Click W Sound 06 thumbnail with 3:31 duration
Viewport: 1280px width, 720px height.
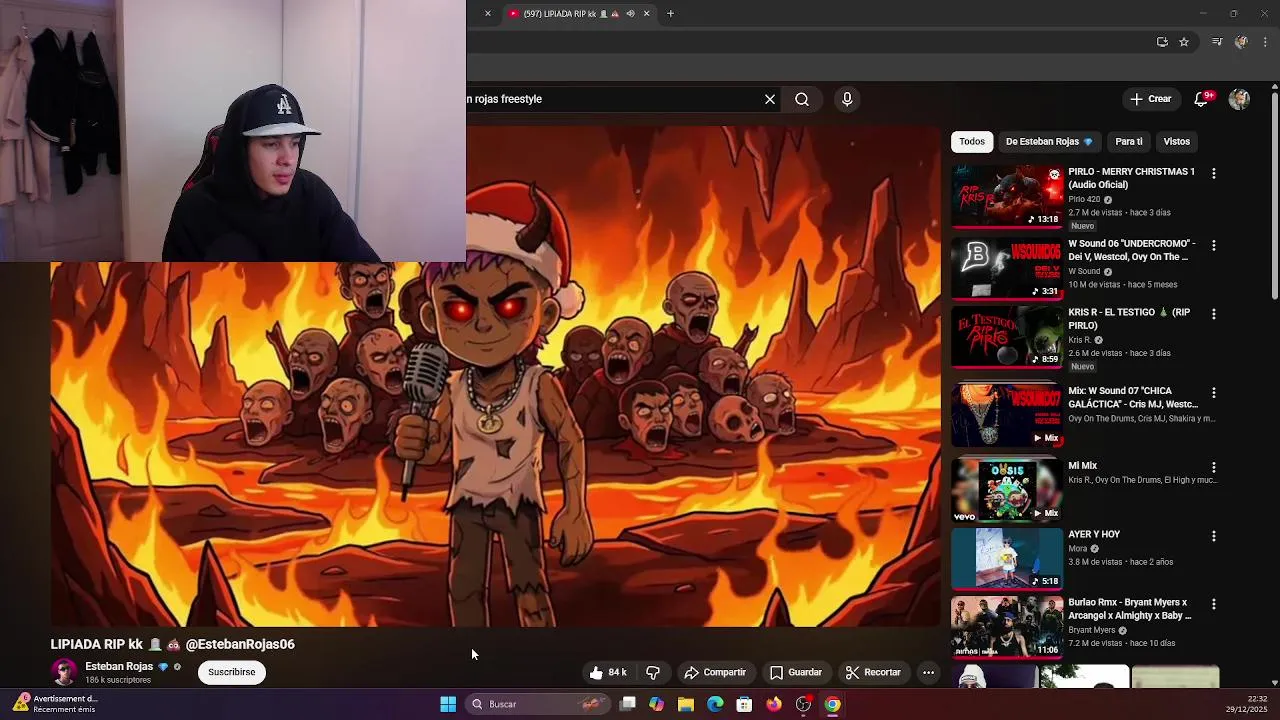[1007, 269]
